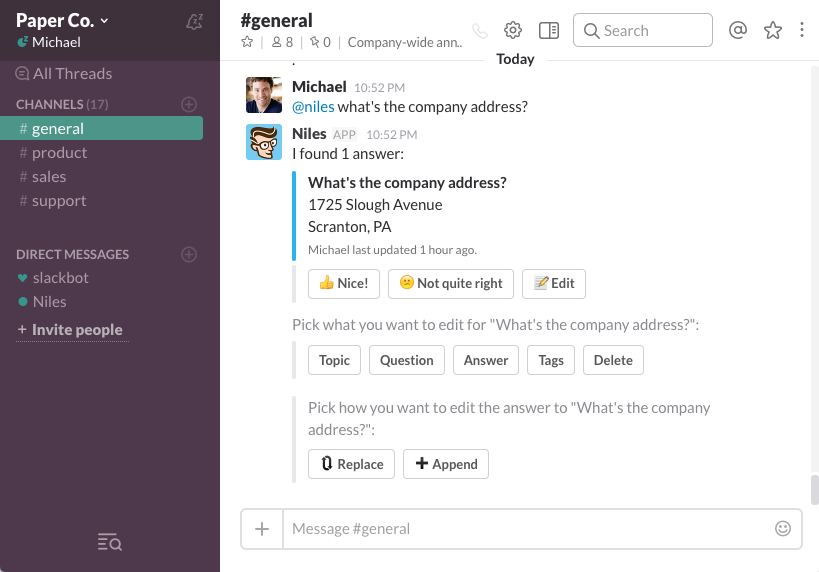Open Paper Co. workspace dropdown menu
The width and height of the screenshot is (819, 572).
point(63,20)
